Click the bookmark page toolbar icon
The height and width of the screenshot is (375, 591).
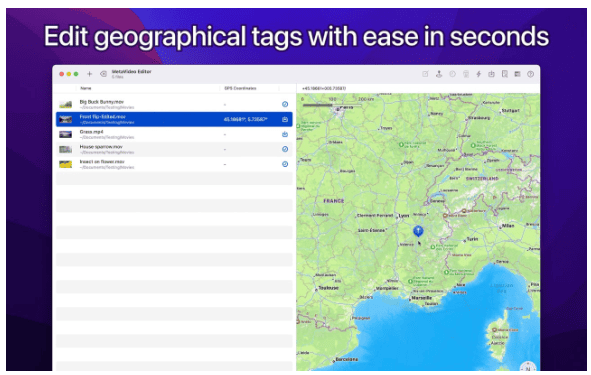pyautogui.click(x=505, y=74)
